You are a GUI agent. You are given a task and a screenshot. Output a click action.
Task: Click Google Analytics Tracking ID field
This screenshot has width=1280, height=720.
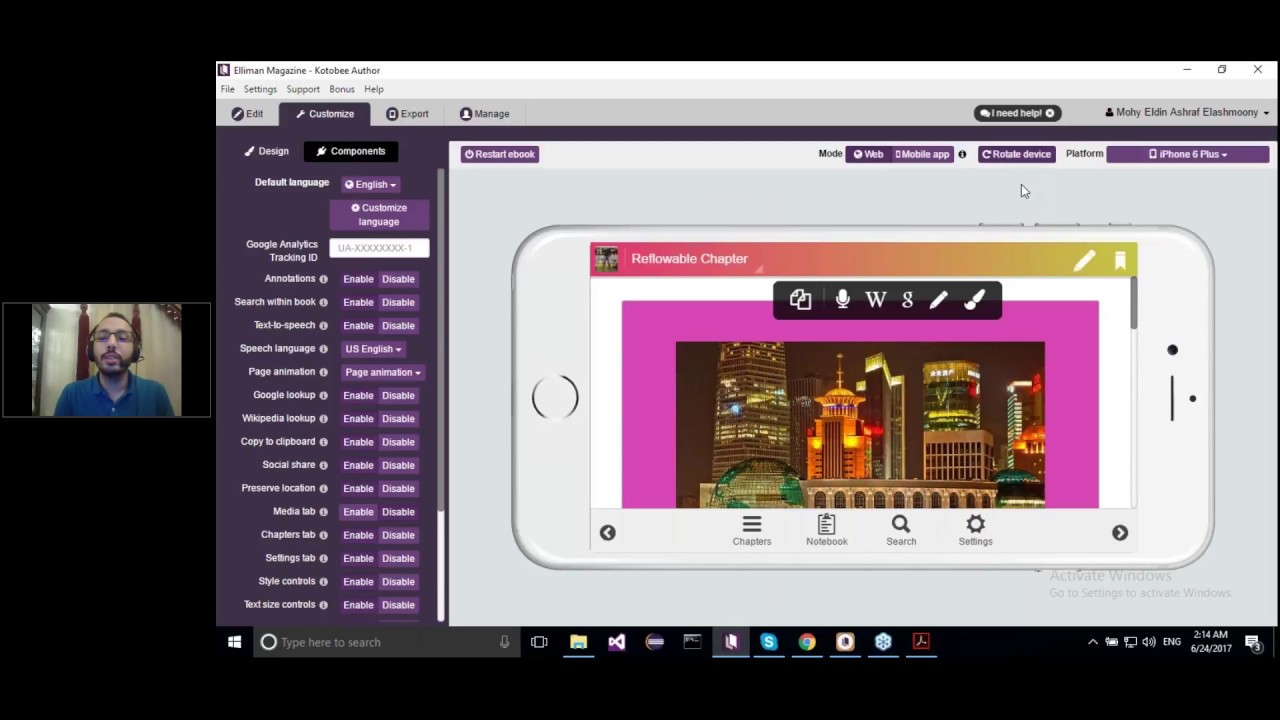coord(379,248)
